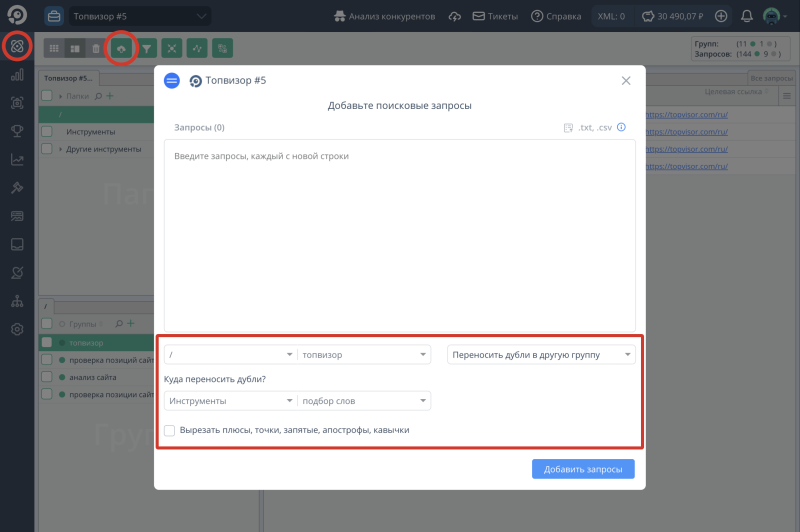800x532 pixels.
Task: Click the 30 490,07 ₽ balance
Action: point(672,16)
